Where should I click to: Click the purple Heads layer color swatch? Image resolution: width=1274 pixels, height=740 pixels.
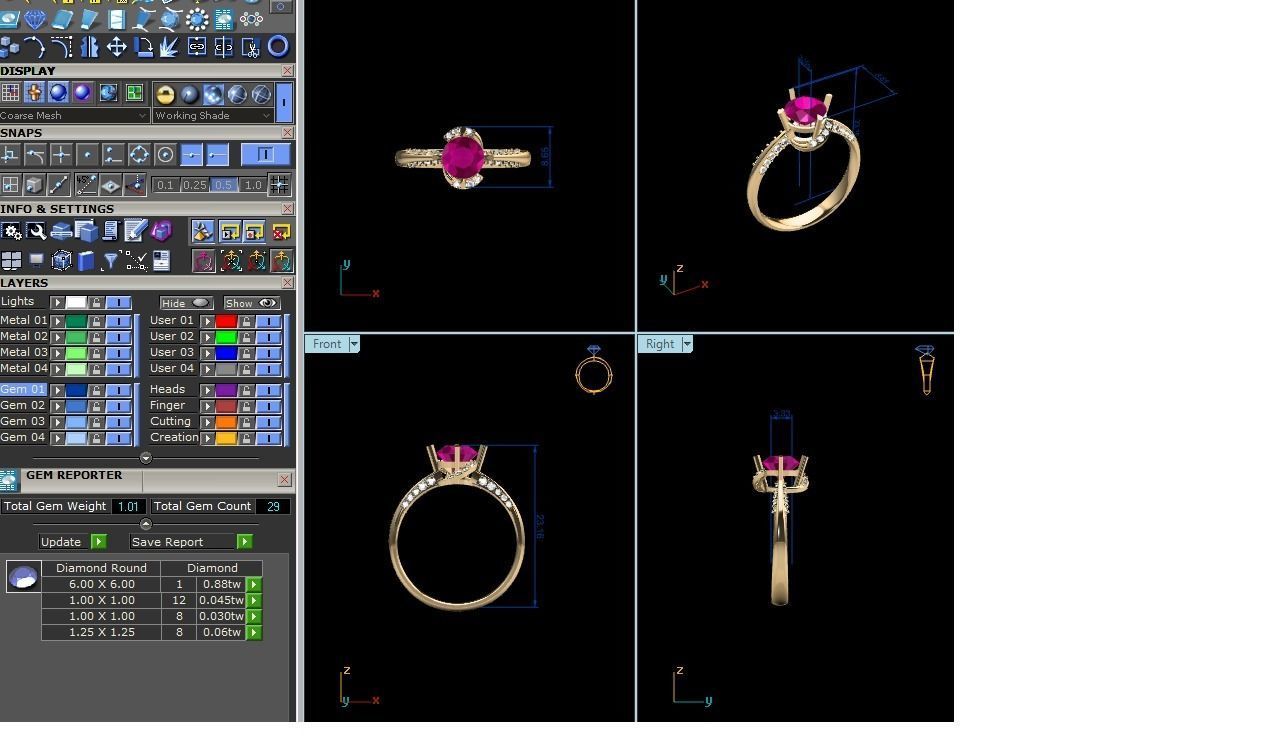pyautogui.click(x=226, y=390)
